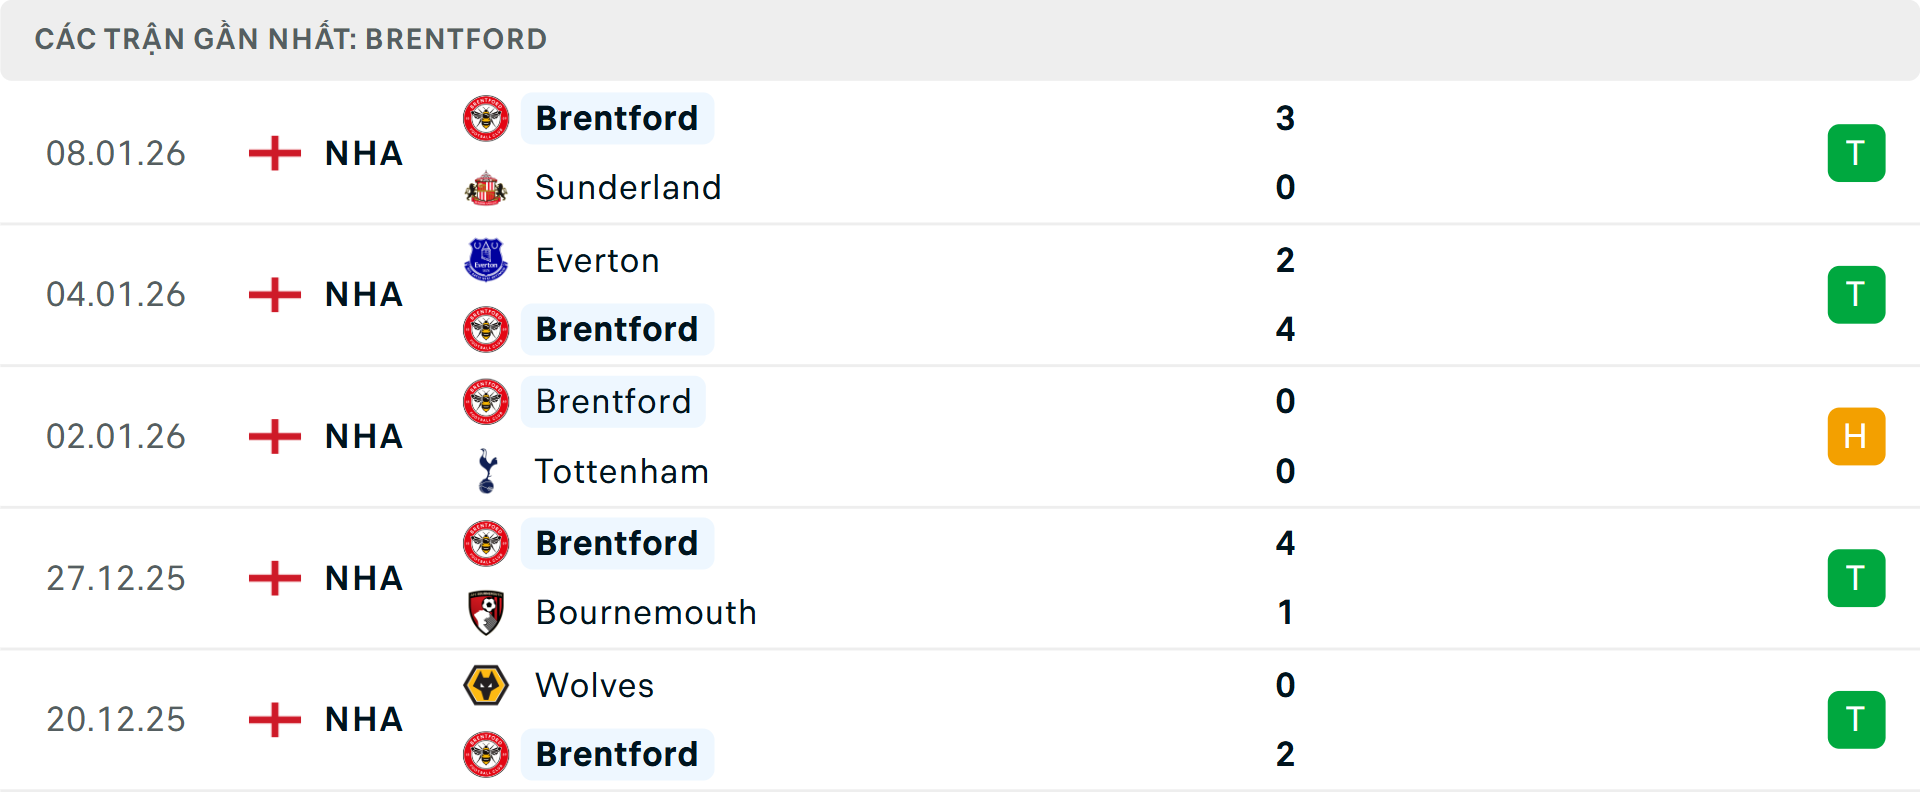The height and width of the screenshot is (792, 1920).
Task: Click the Bournemouth club crest
Action: (x=486, y=612)
